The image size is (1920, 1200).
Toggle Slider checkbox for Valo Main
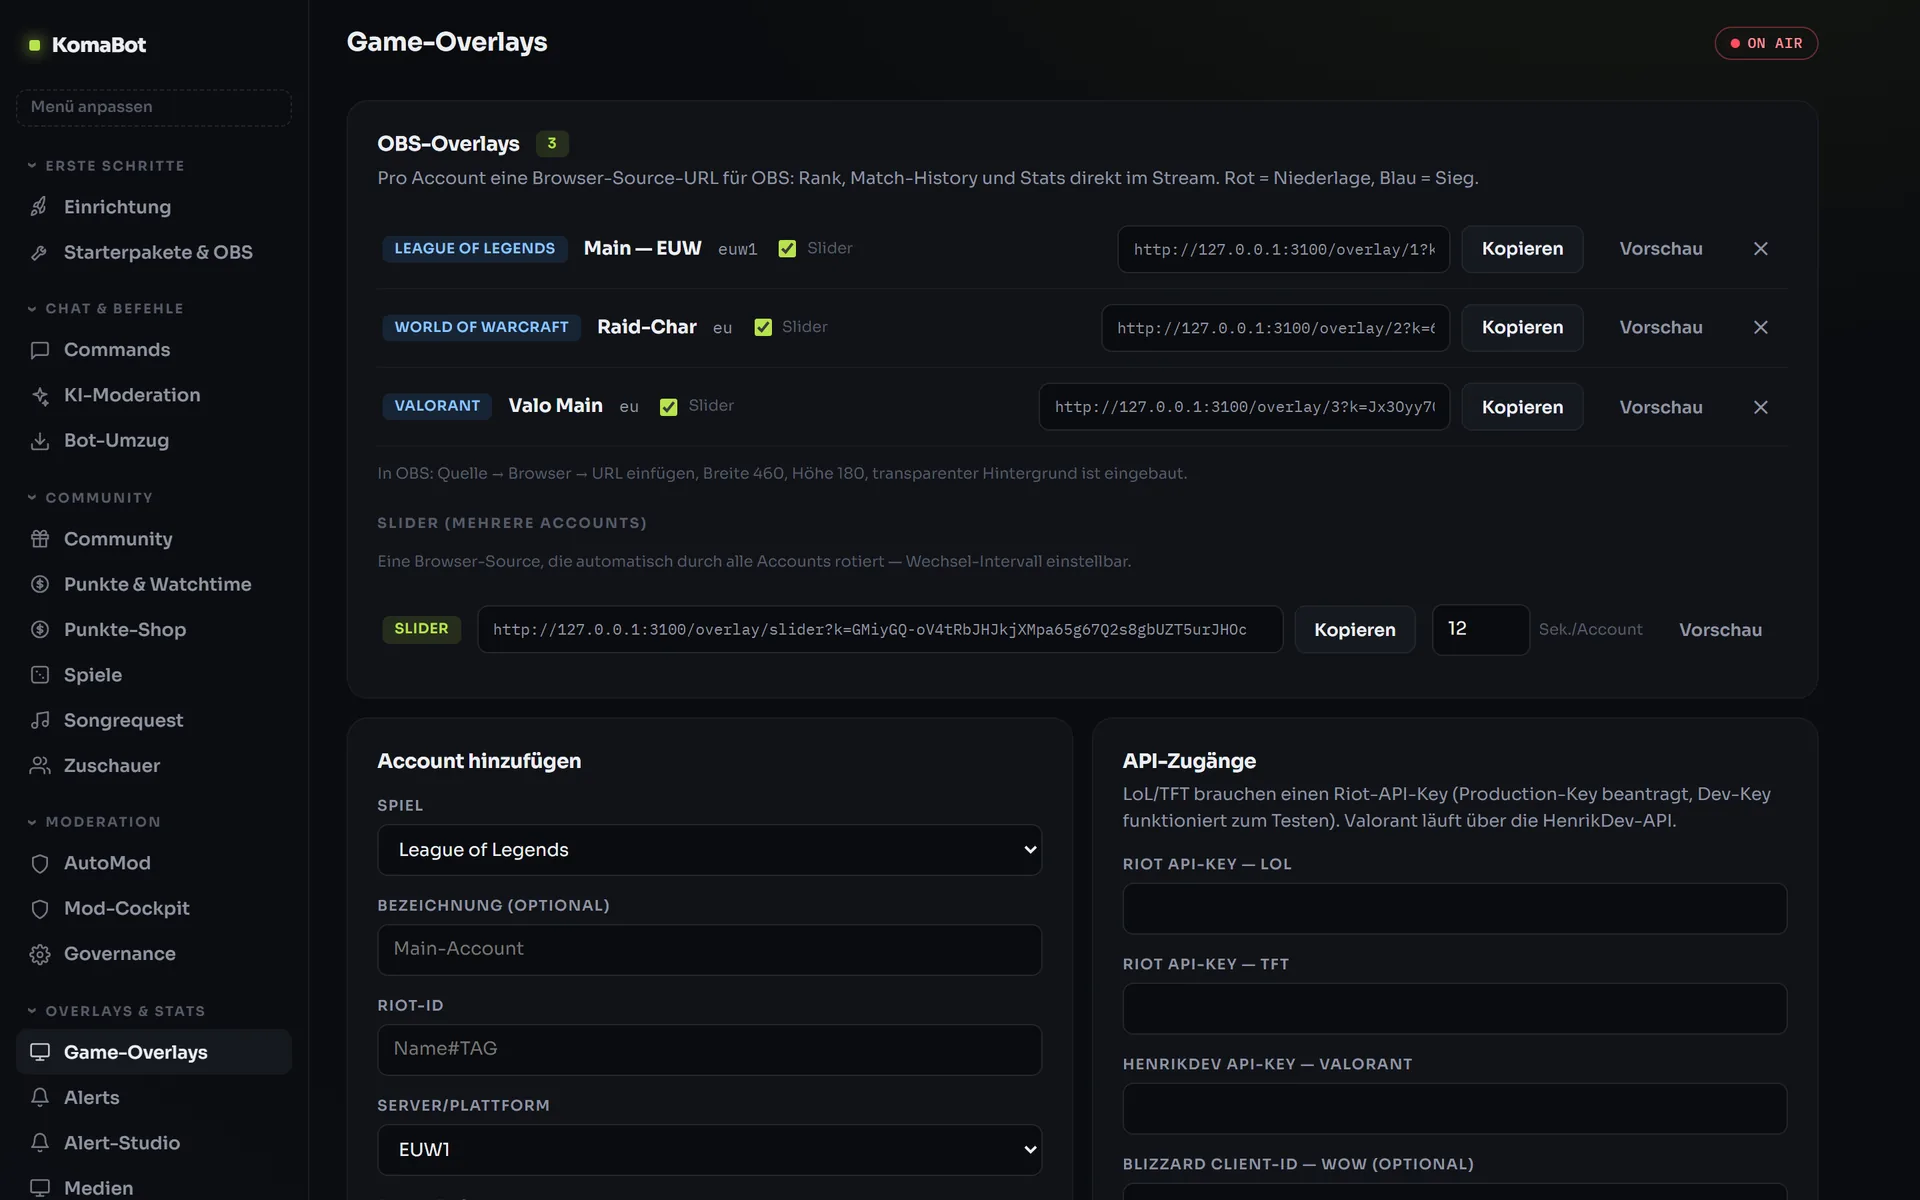669,407
